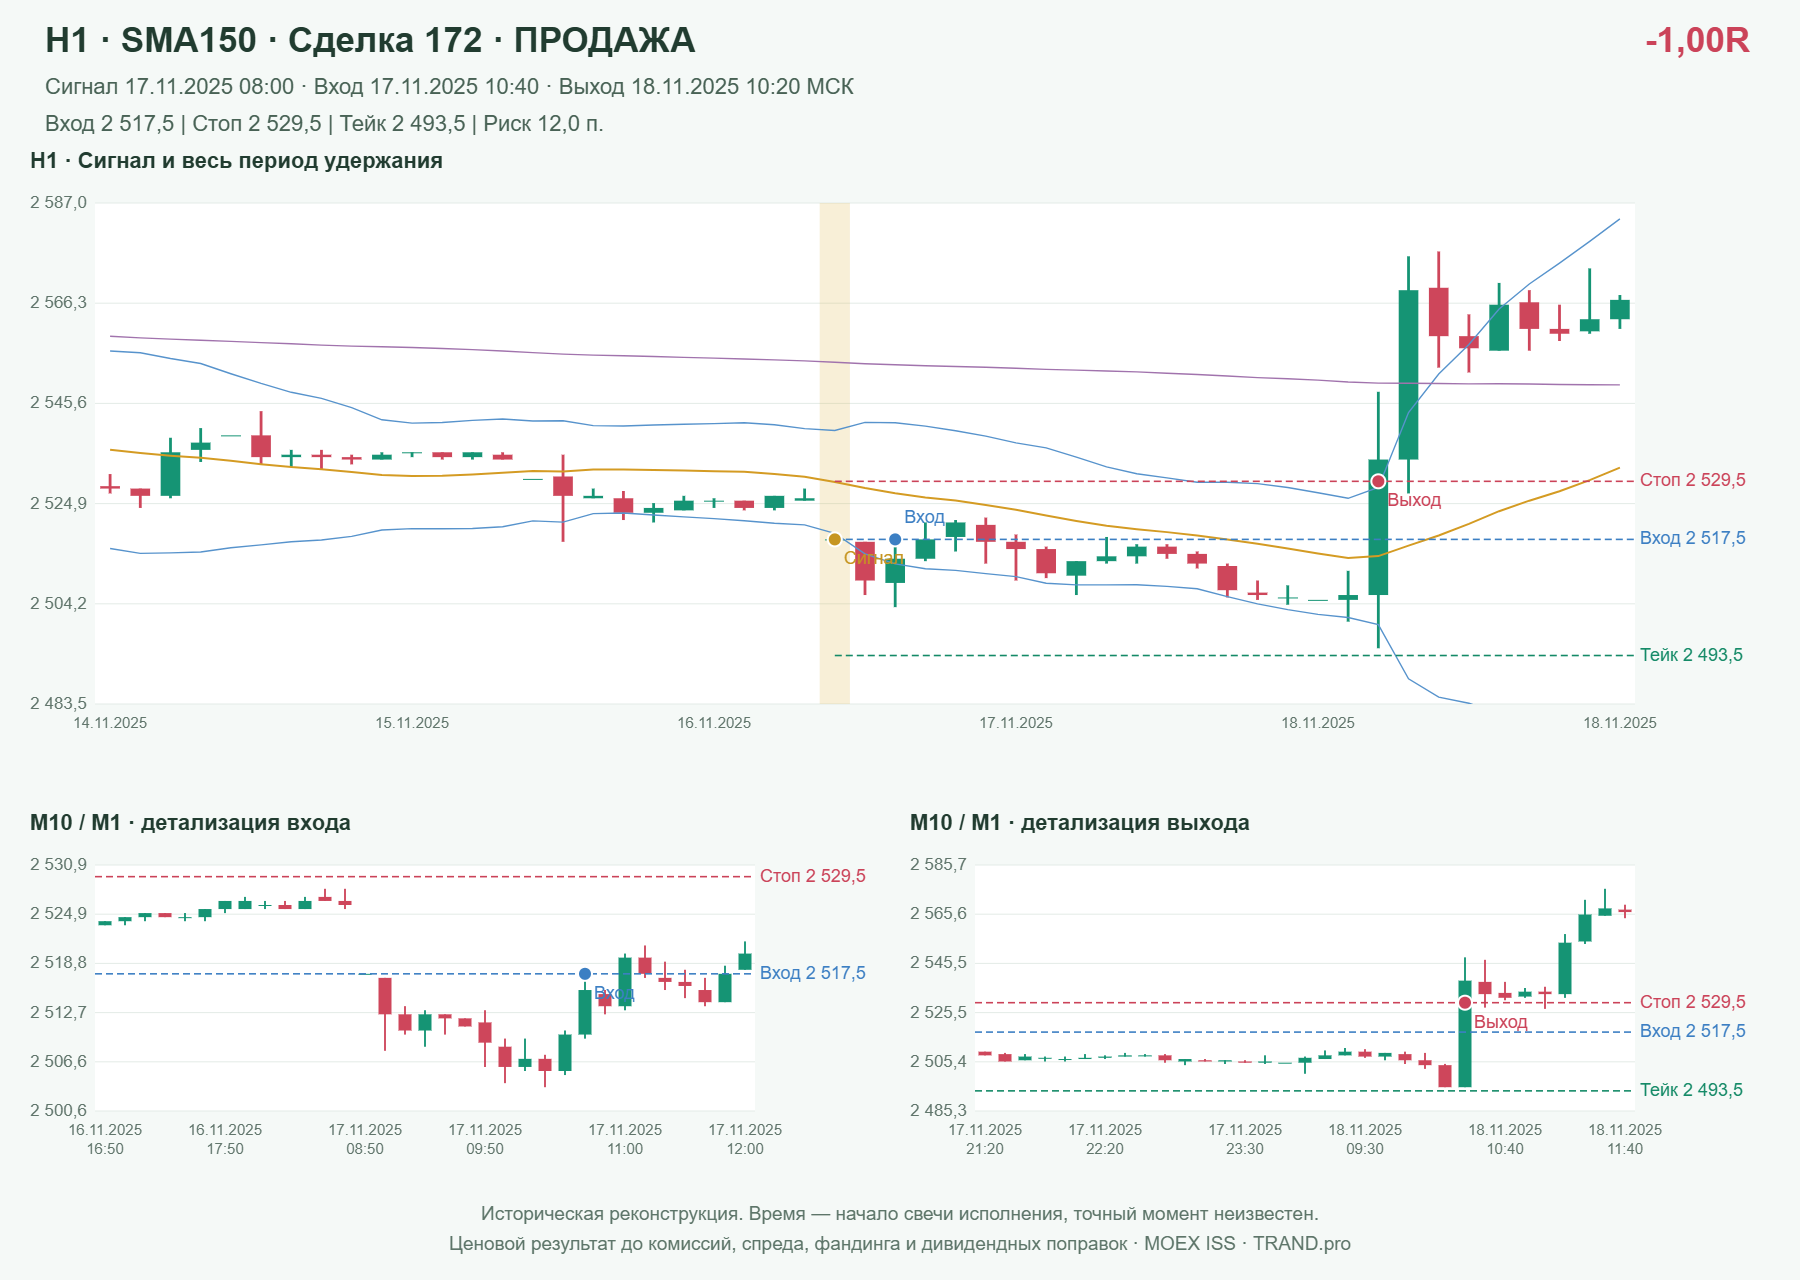Click the chart title 'H1 · SMA150 · Сделка 172 · ПРОДАЖА'

tap(370, 41)
